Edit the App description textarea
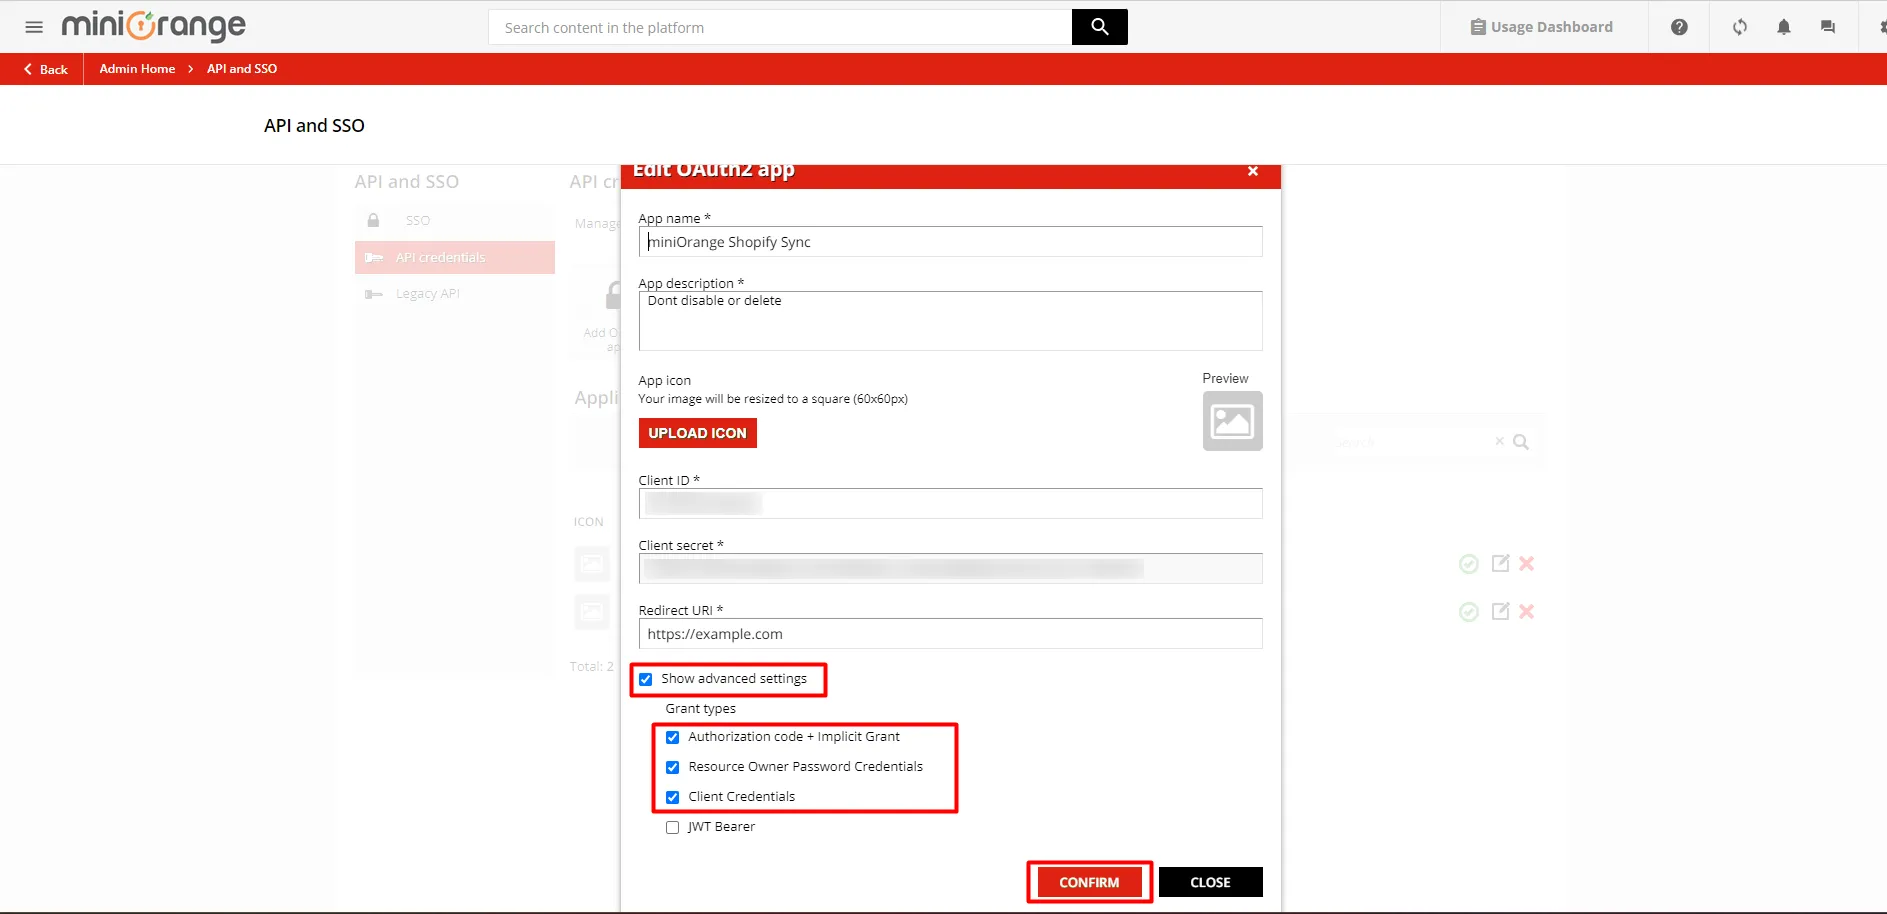1887x914 pixels. (x=950, y=321)
